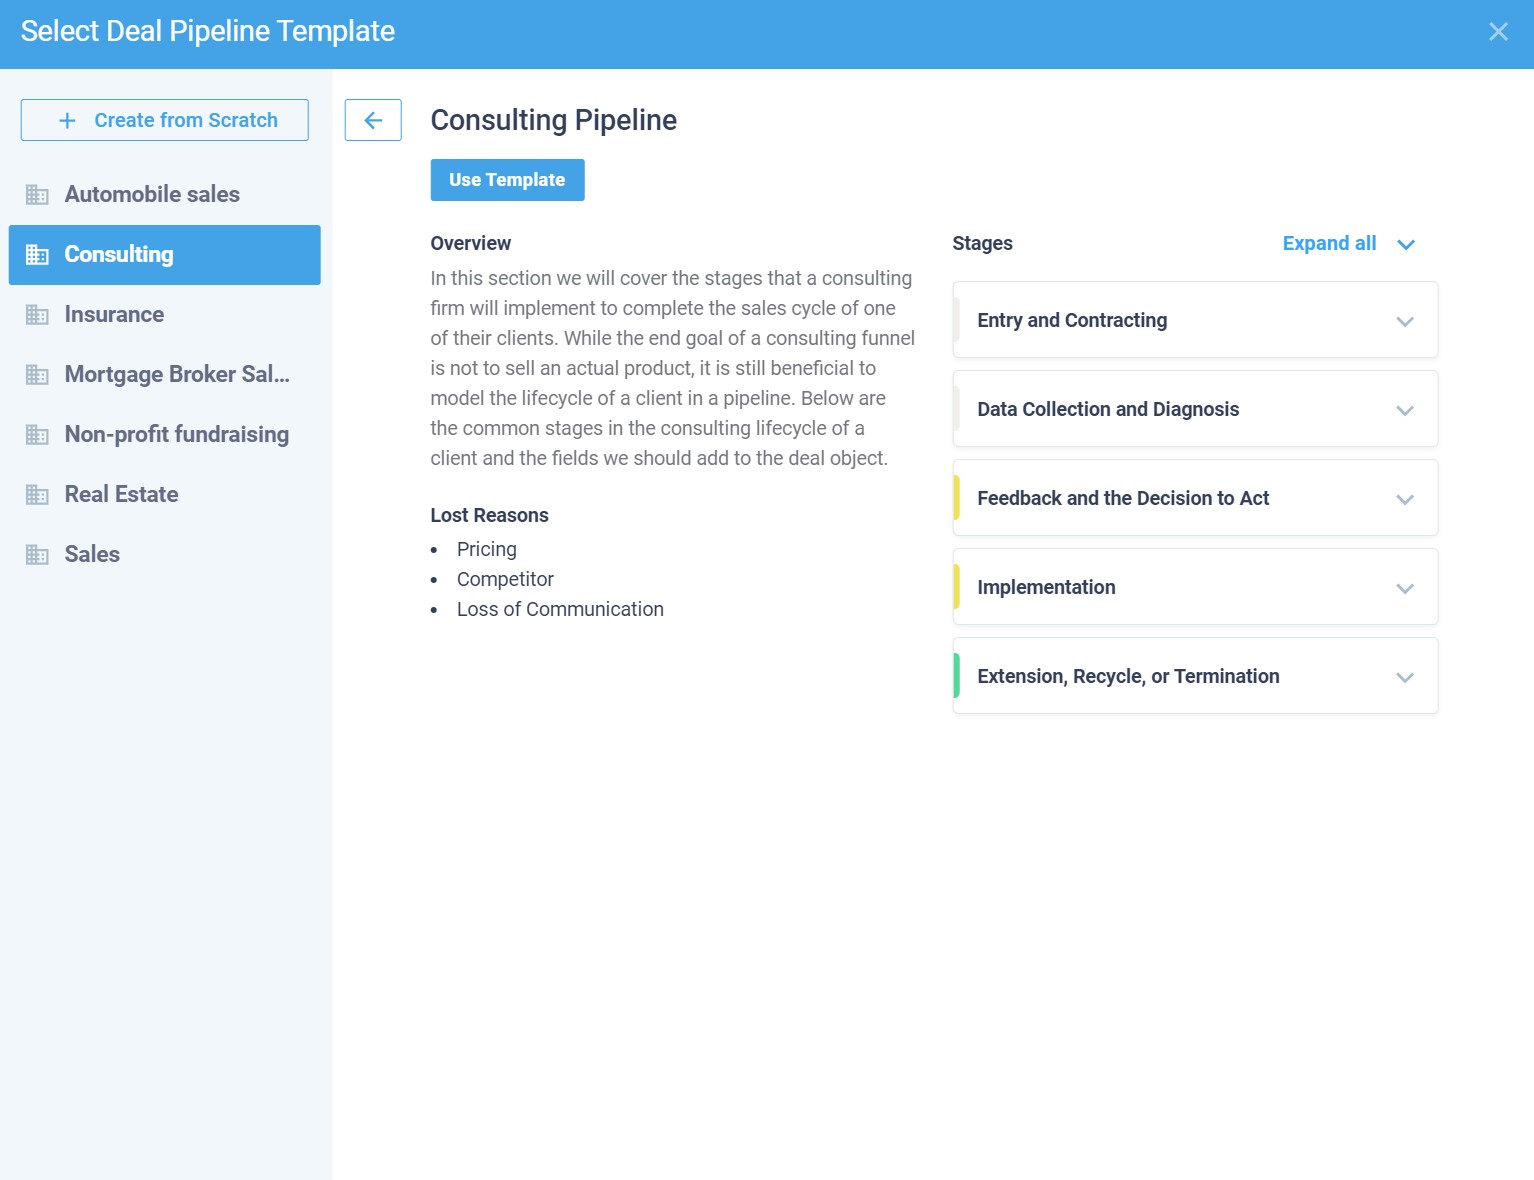The height and width of the screenshot is (1180, 1534).
Task: Click the building icon beside Automobile sales
Action: click(x=37, y=195)
